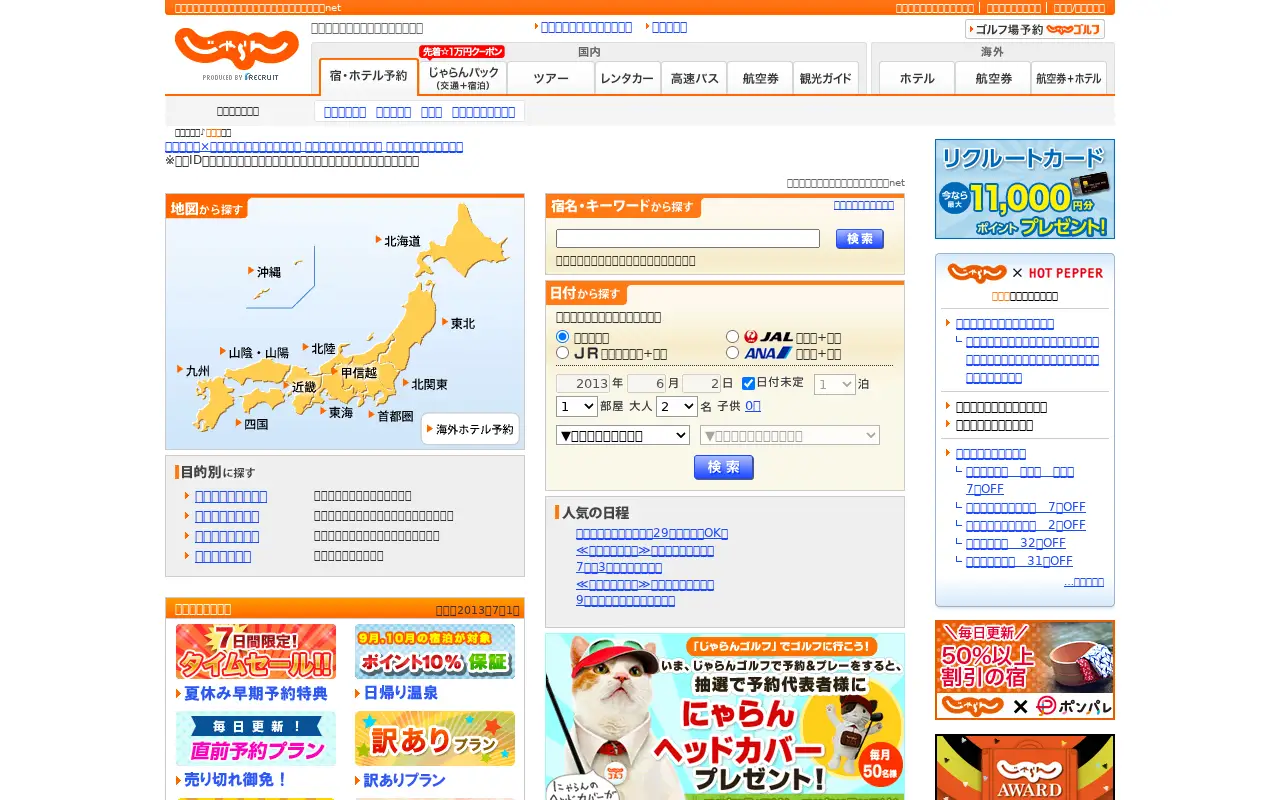Click 検索 button next to keyword field
Image resolution: width=1280 pixels, height=800 pixels.
[x=860, y=239]
